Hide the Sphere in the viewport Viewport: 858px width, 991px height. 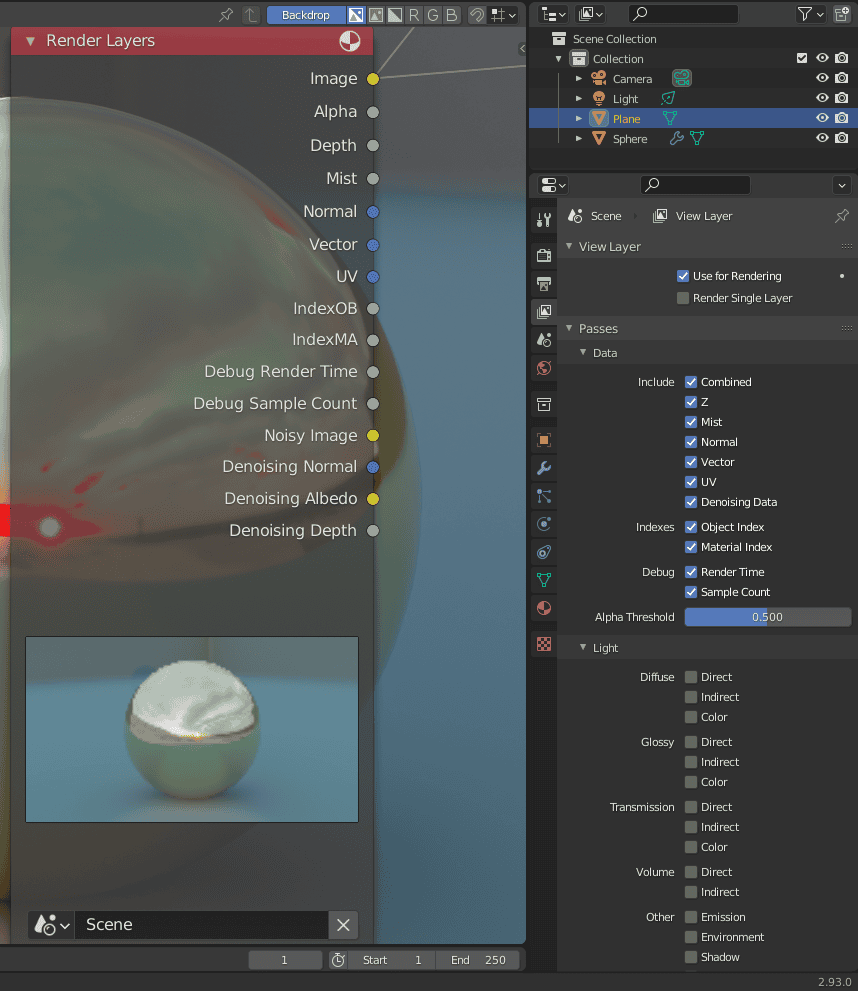click(x=822, y=138)
